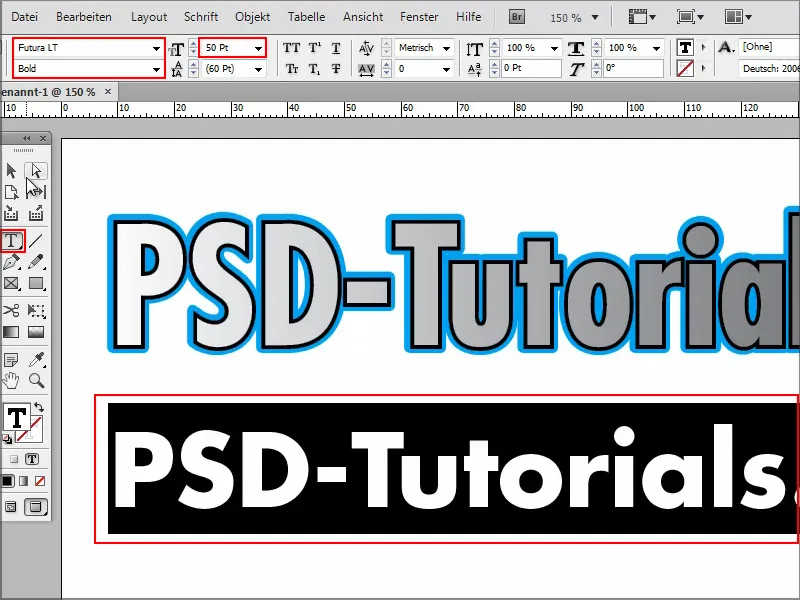Screen dimensions: 800x600
Task: Open the vertical scale 100 % dropdown
Action: point(554,48)
